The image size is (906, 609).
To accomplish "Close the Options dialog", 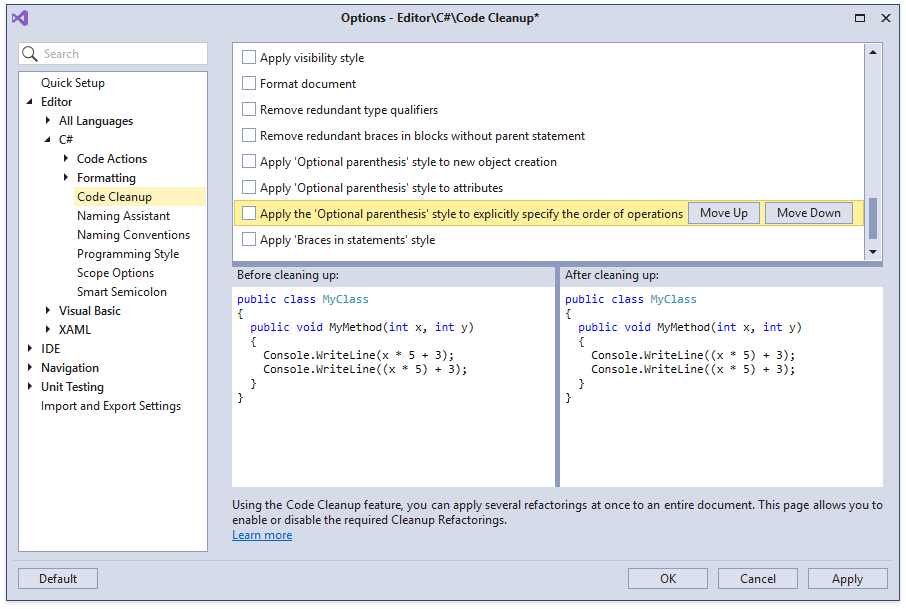I will (885, 18).
